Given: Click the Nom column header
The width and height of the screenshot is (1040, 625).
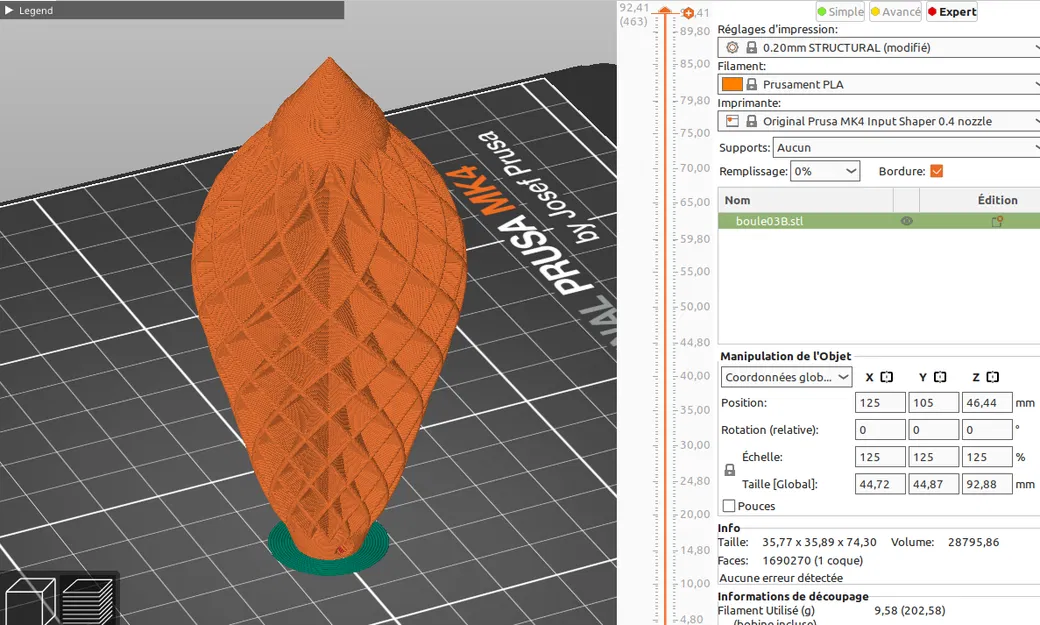Looking at the screenshot, I should [x=805, y=200].
